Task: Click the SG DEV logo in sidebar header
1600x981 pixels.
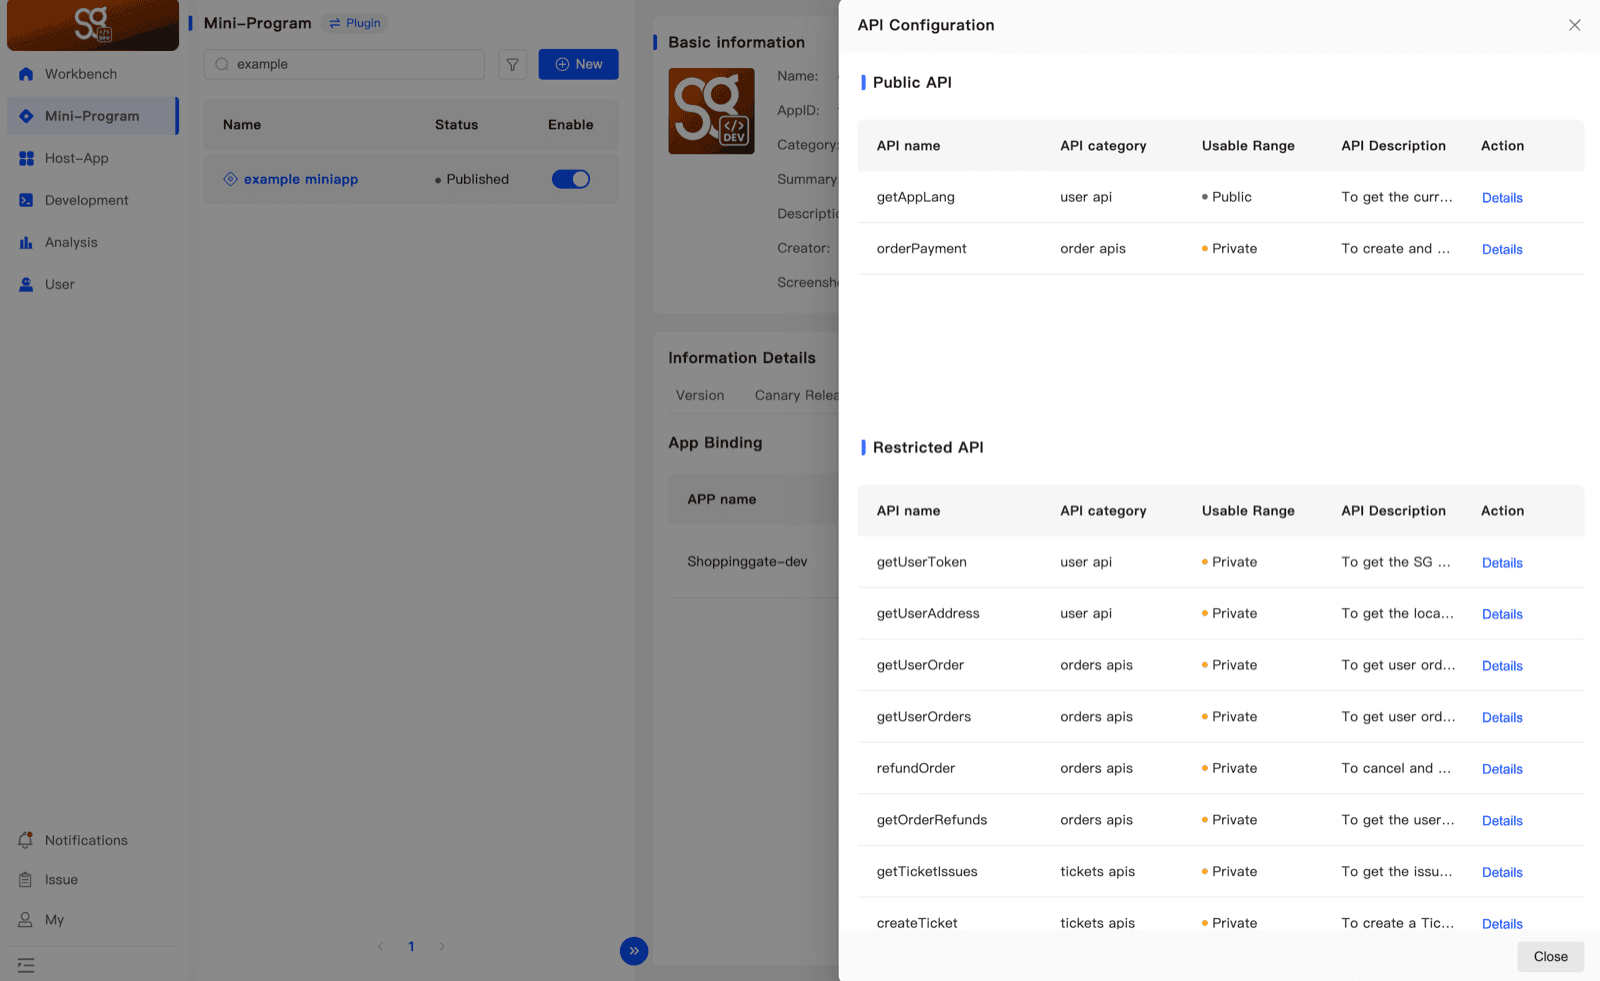Action: point(93,25)
